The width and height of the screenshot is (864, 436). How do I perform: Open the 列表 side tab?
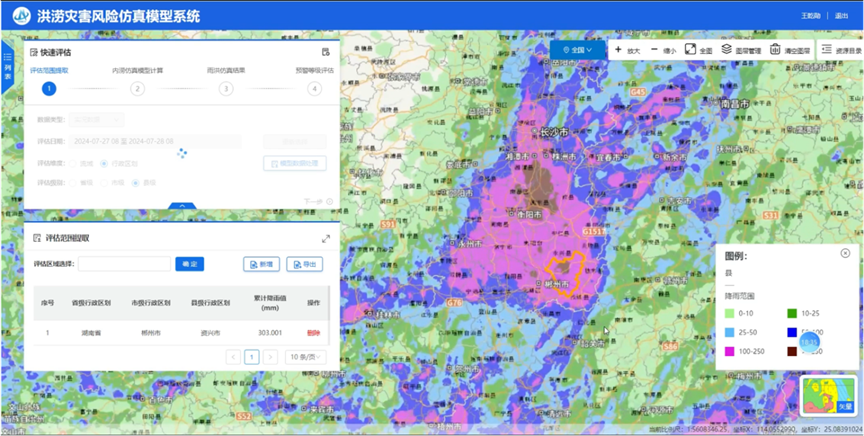coord(8,67)
